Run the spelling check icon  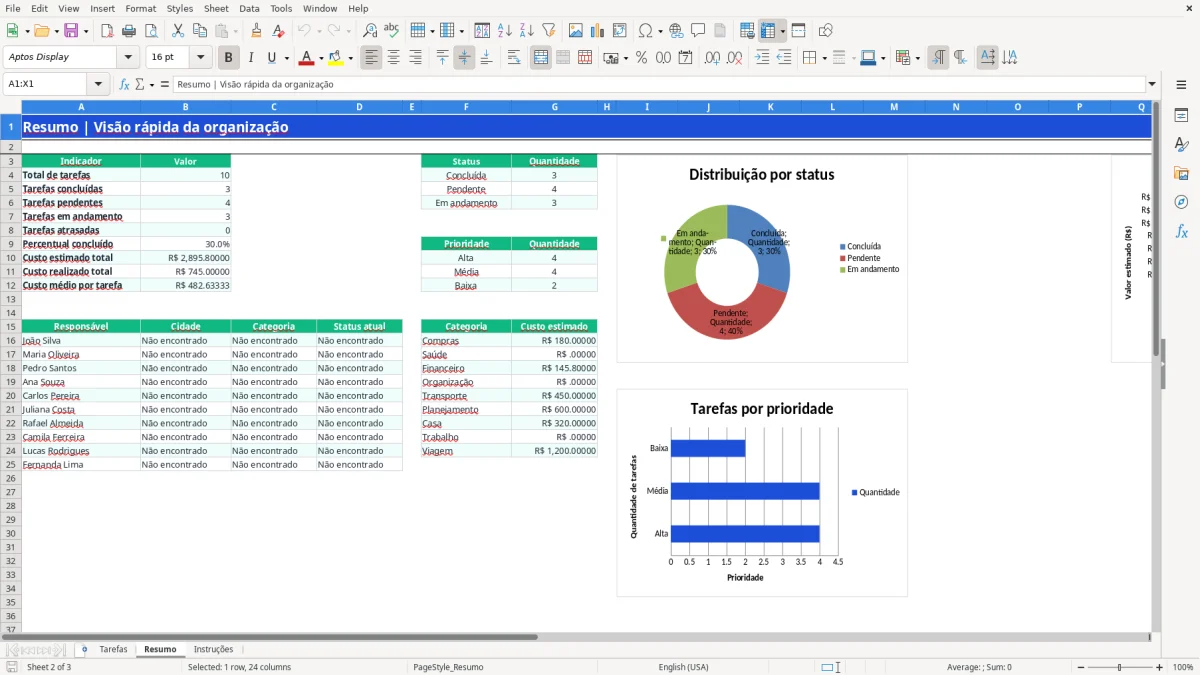tap(392, 31)
